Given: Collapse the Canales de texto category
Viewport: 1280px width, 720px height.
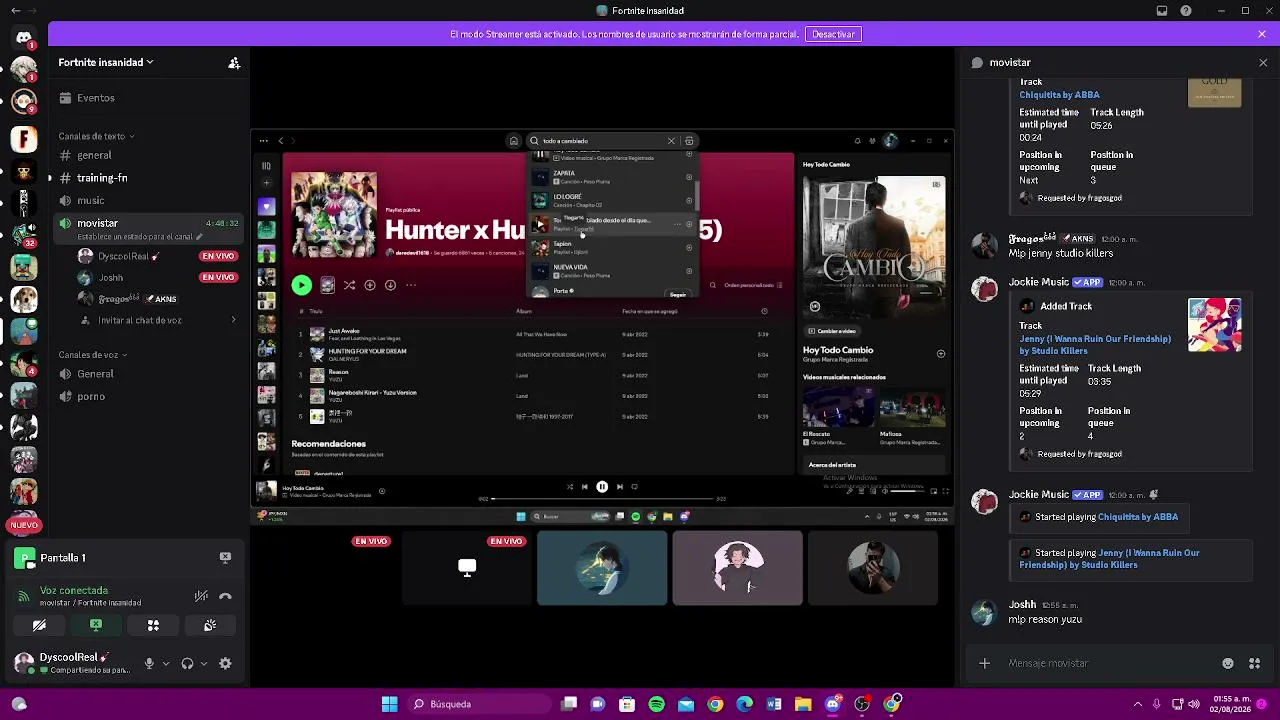Looking at the screenshot, I should click(x=94, y=136).
